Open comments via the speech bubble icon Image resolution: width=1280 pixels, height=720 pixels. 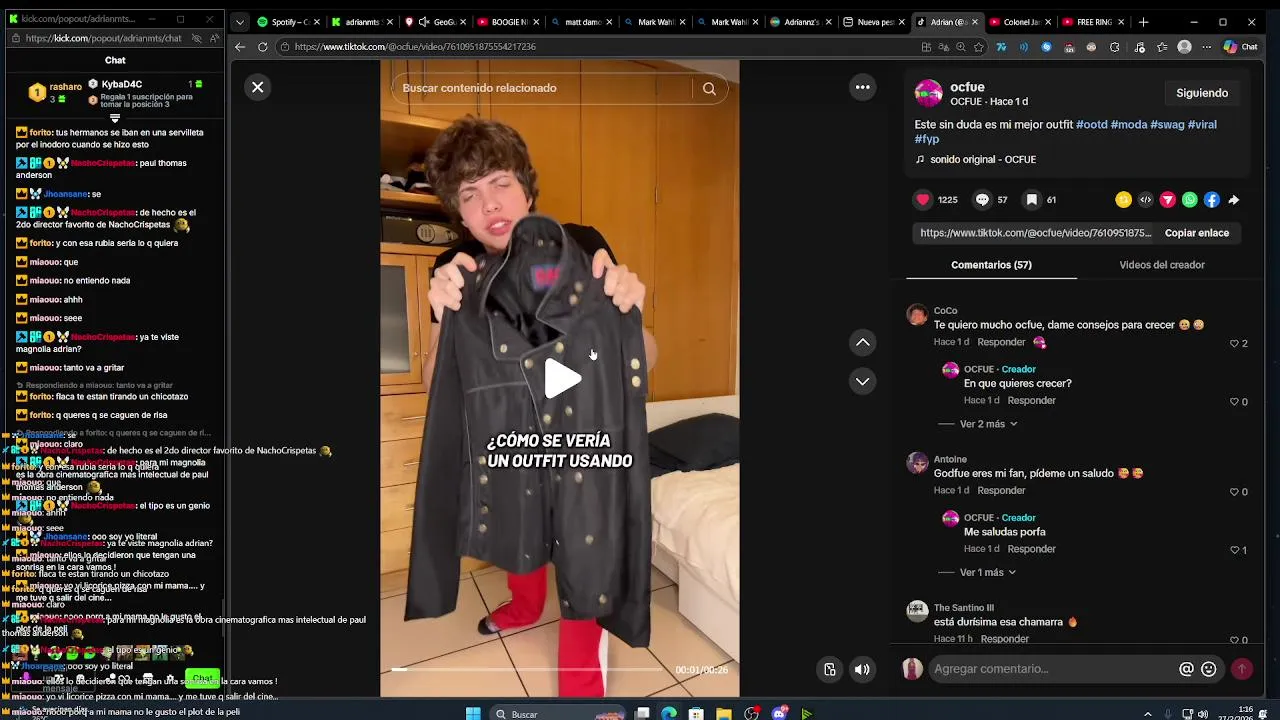click(982, 200)
